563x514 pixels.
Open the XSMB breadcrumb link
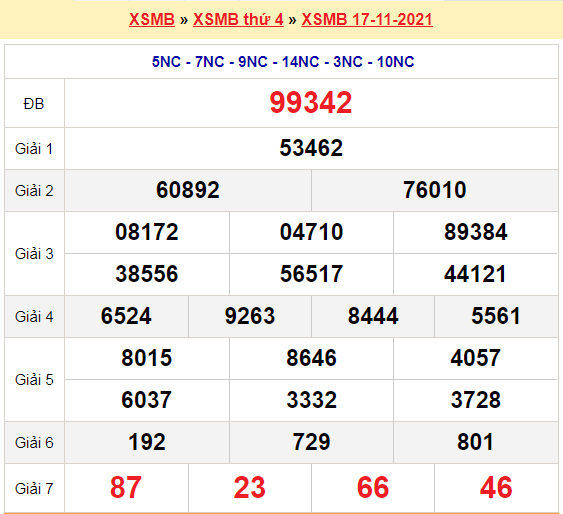tap(152, 19)
